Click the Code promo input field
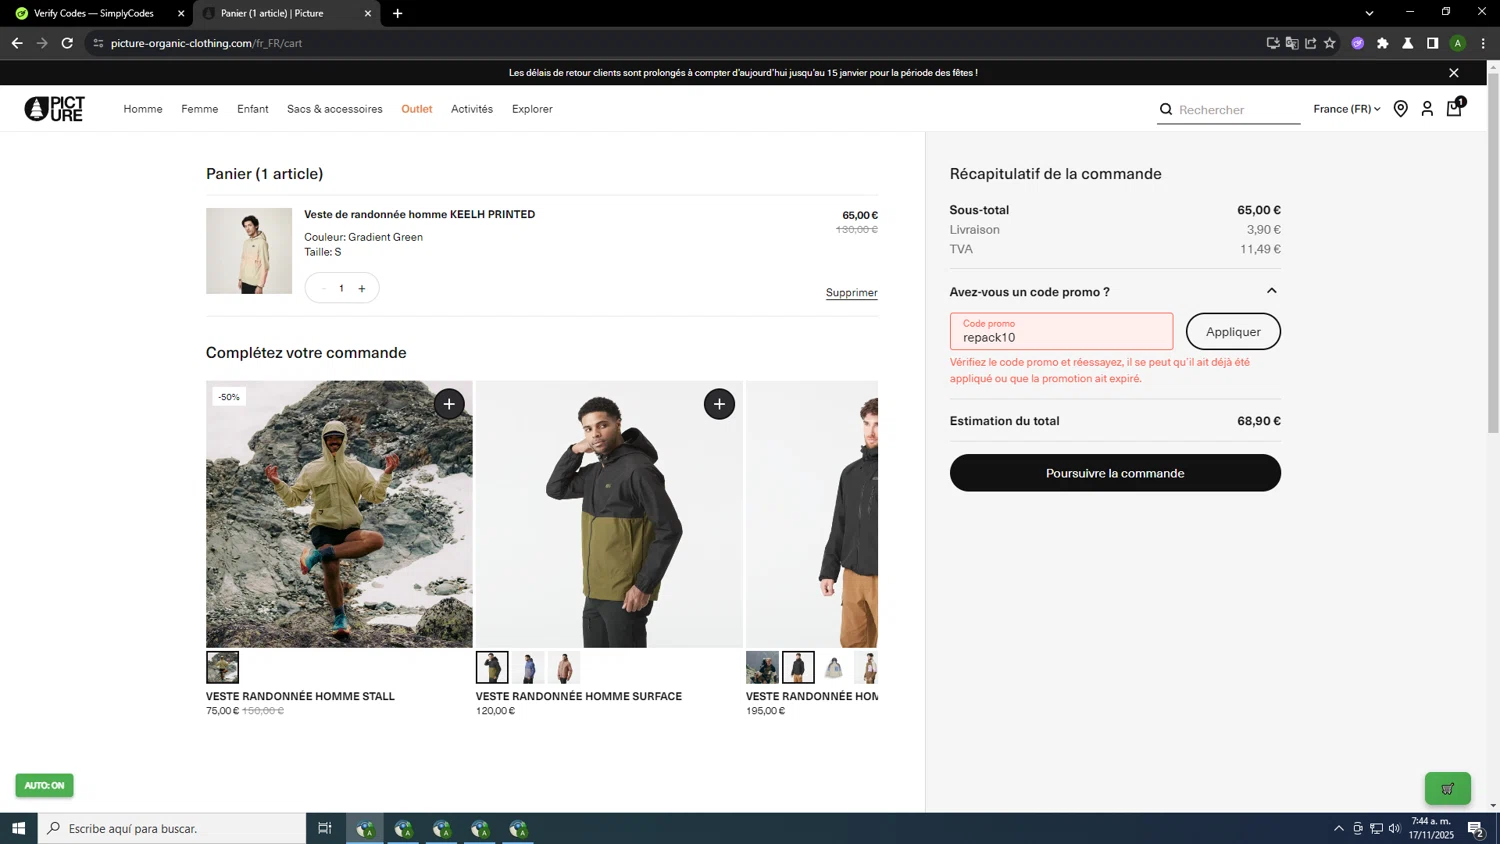This screenshot has height=844, width=1500. (x=1061, y=331)
